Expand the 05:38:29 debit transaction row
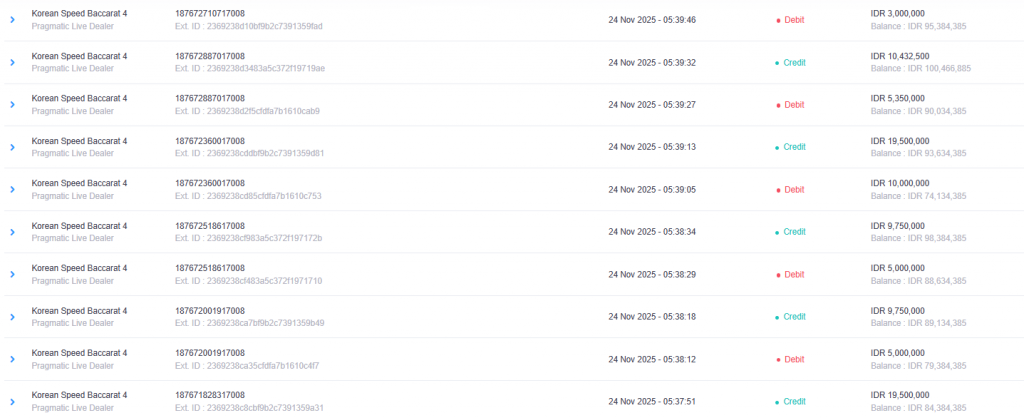1024x418 pixels. 12,275
